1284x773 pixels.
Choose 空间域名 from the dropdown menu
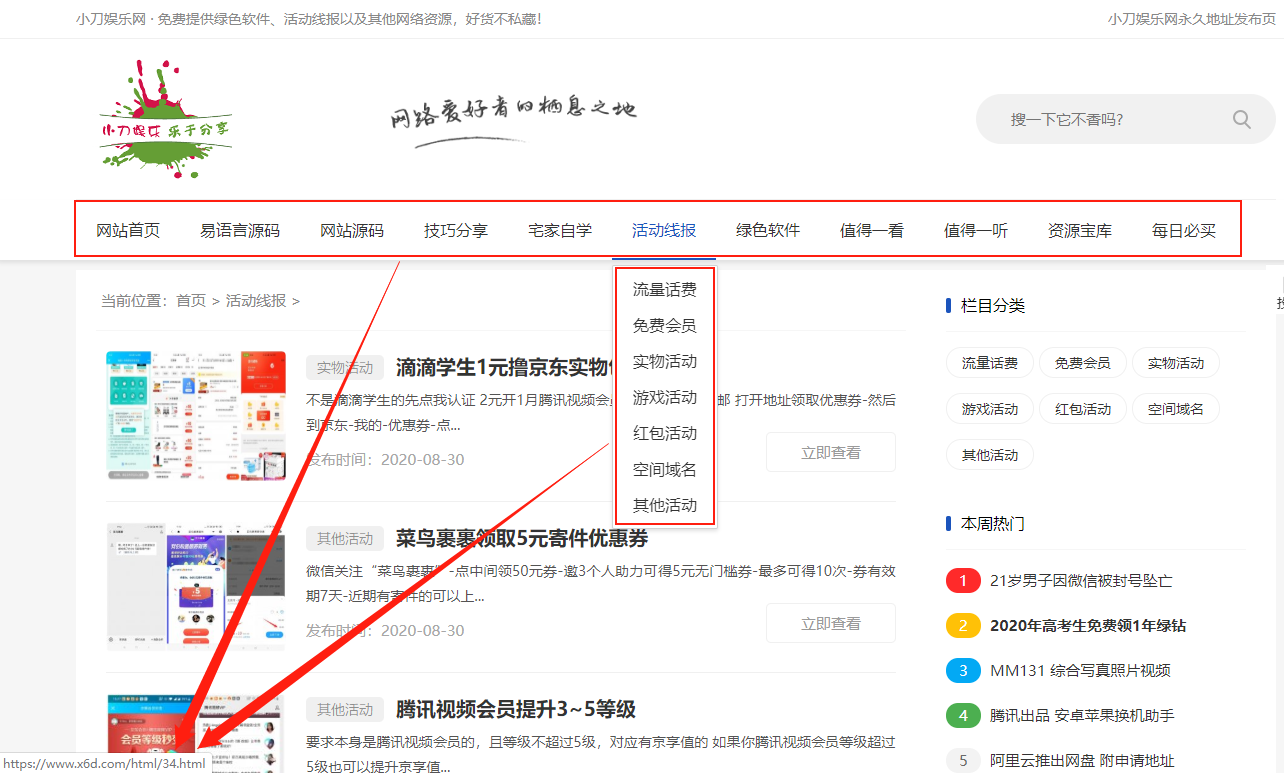(665, 470)
